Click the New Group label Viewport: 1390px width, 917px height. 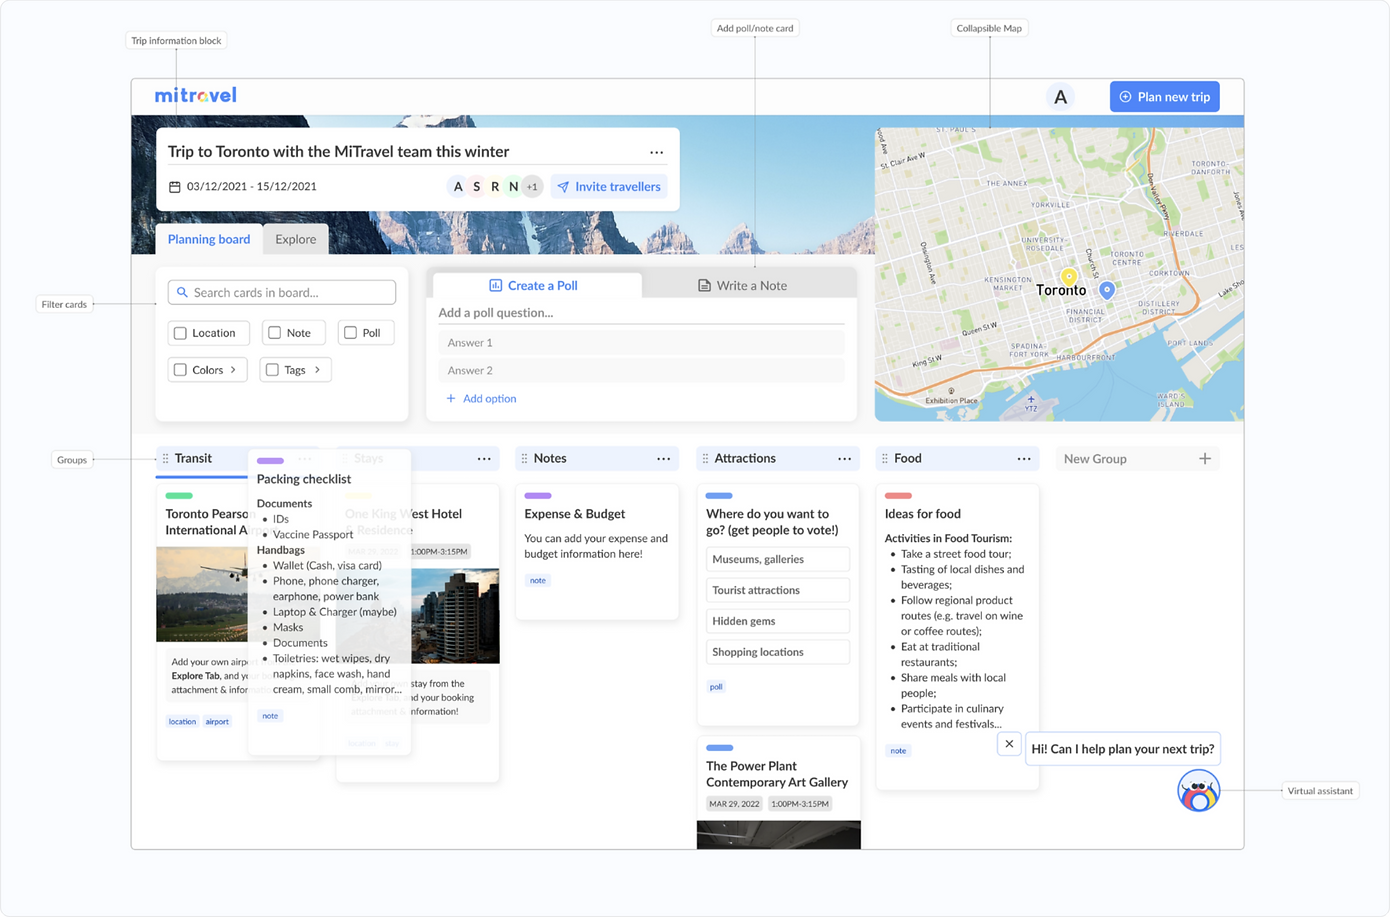coord(1095,459)
